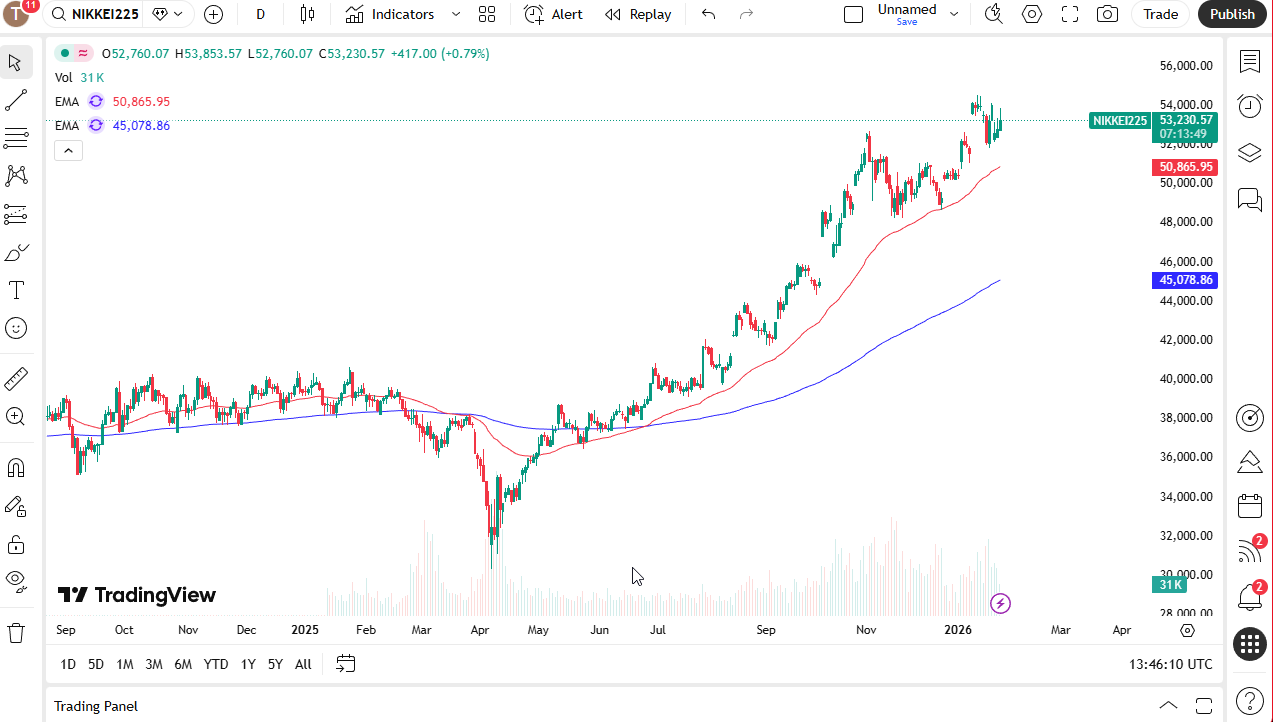Collapse the Trading Panel with chevron
Viewport: 1273px width, 722px height.
click(1168, 706)
